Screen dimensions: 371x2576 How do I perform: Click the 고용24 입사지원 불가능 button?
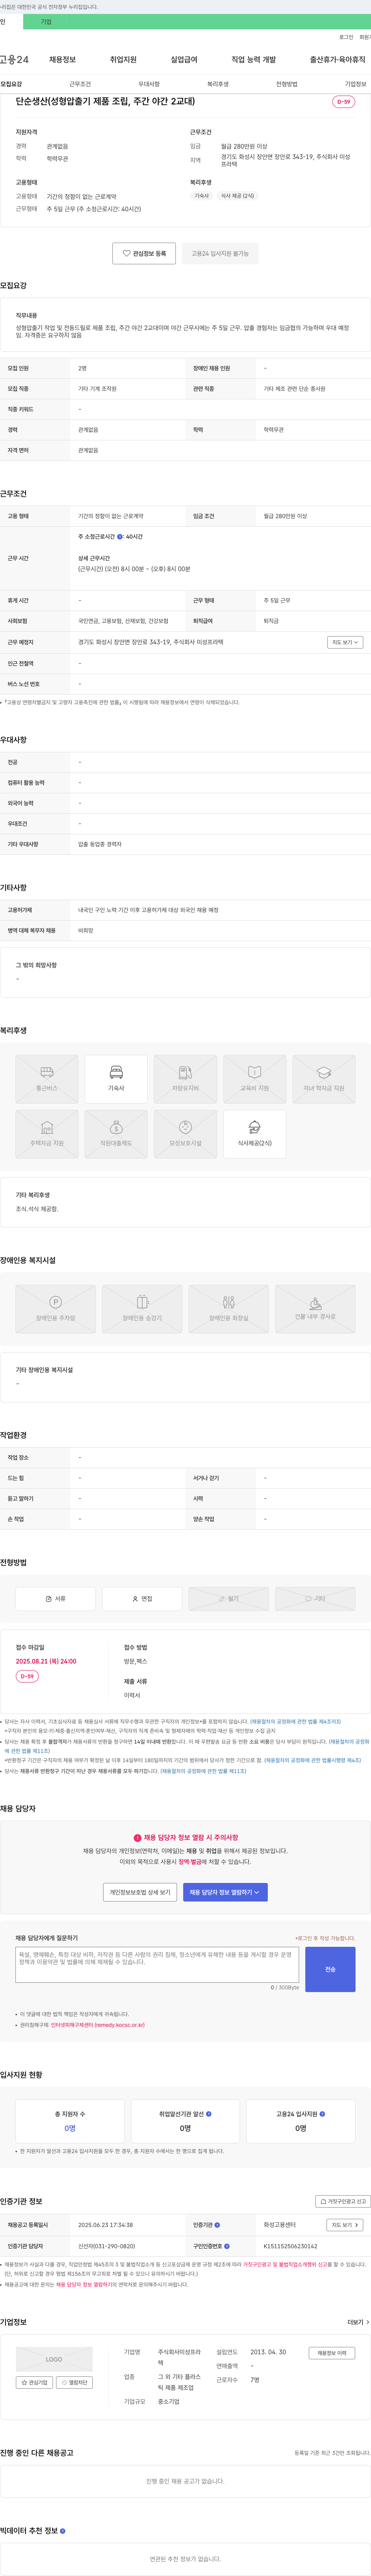[x=220, y=254]
